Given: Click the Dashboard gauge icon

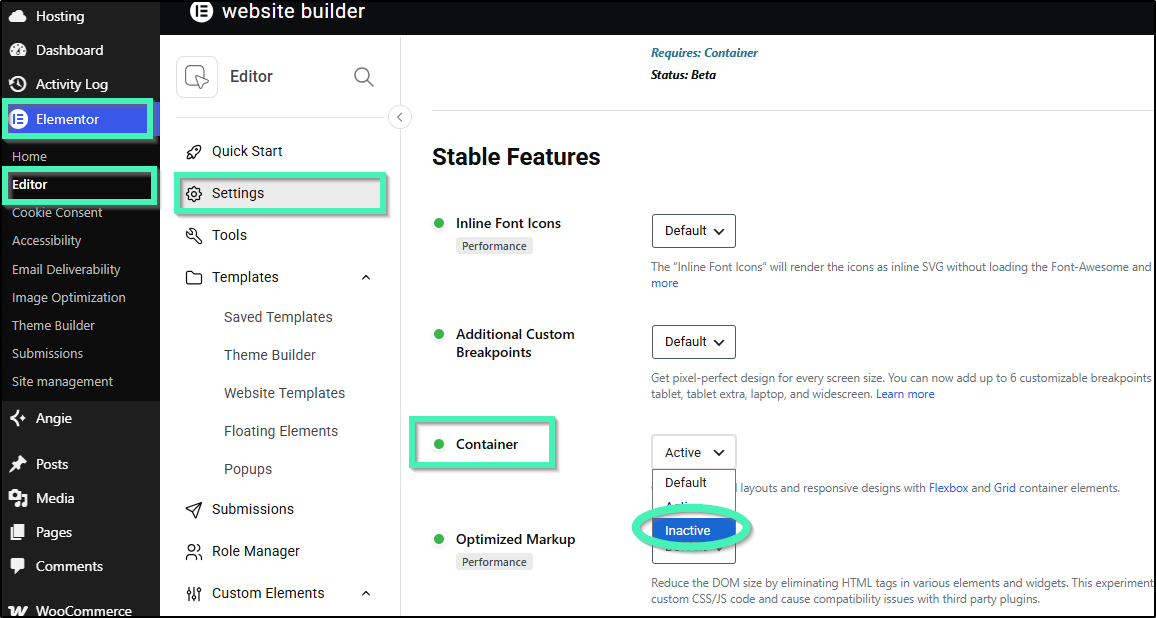Looking at the screenshot, I should (18, 50).
